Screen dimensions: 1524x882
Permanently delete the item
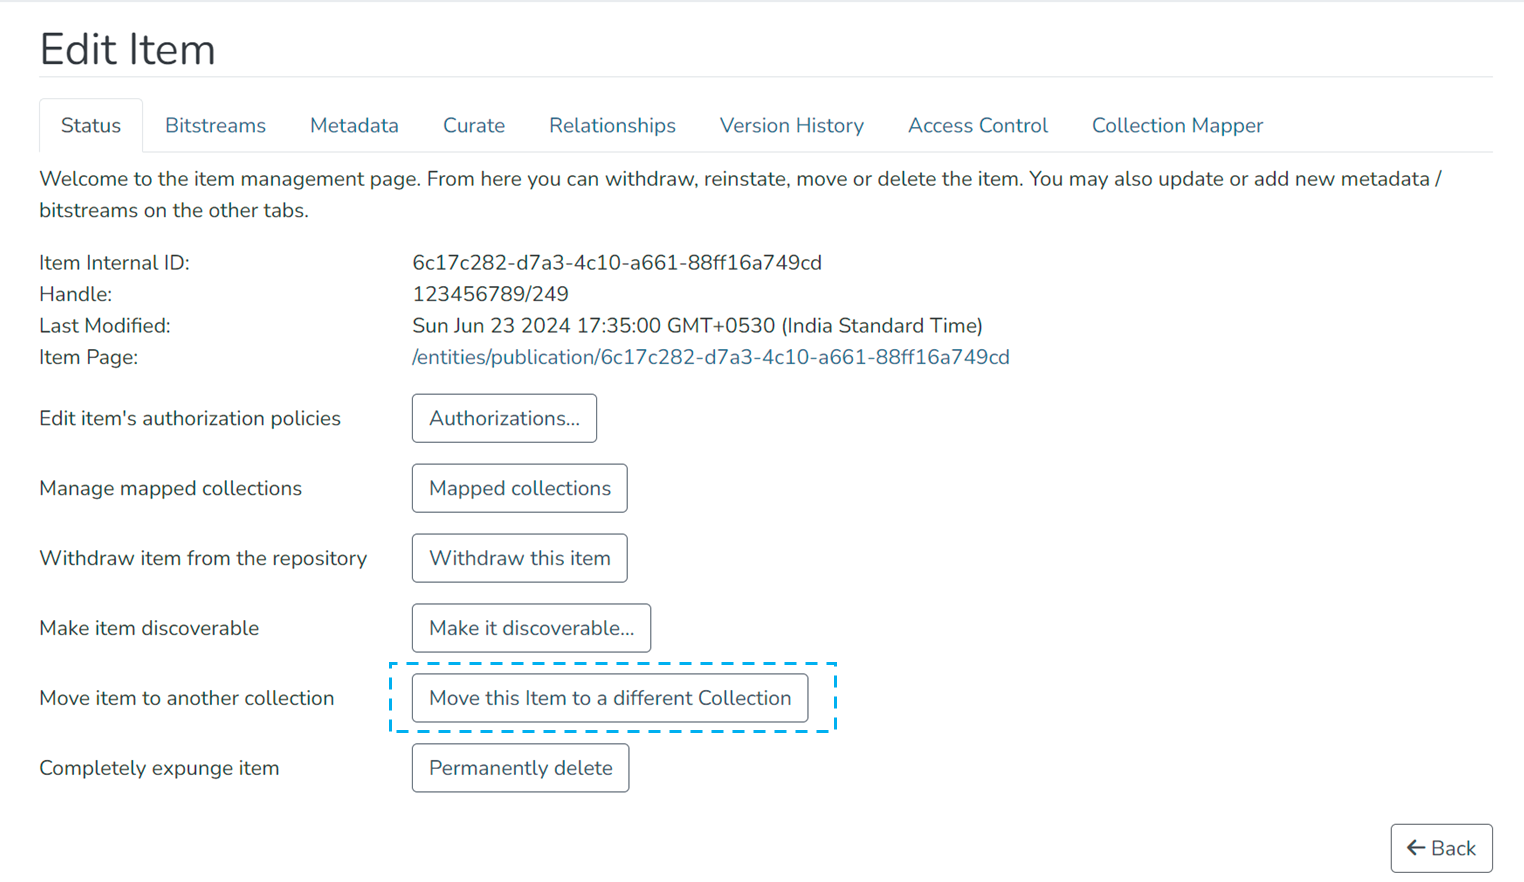(520, 768)
